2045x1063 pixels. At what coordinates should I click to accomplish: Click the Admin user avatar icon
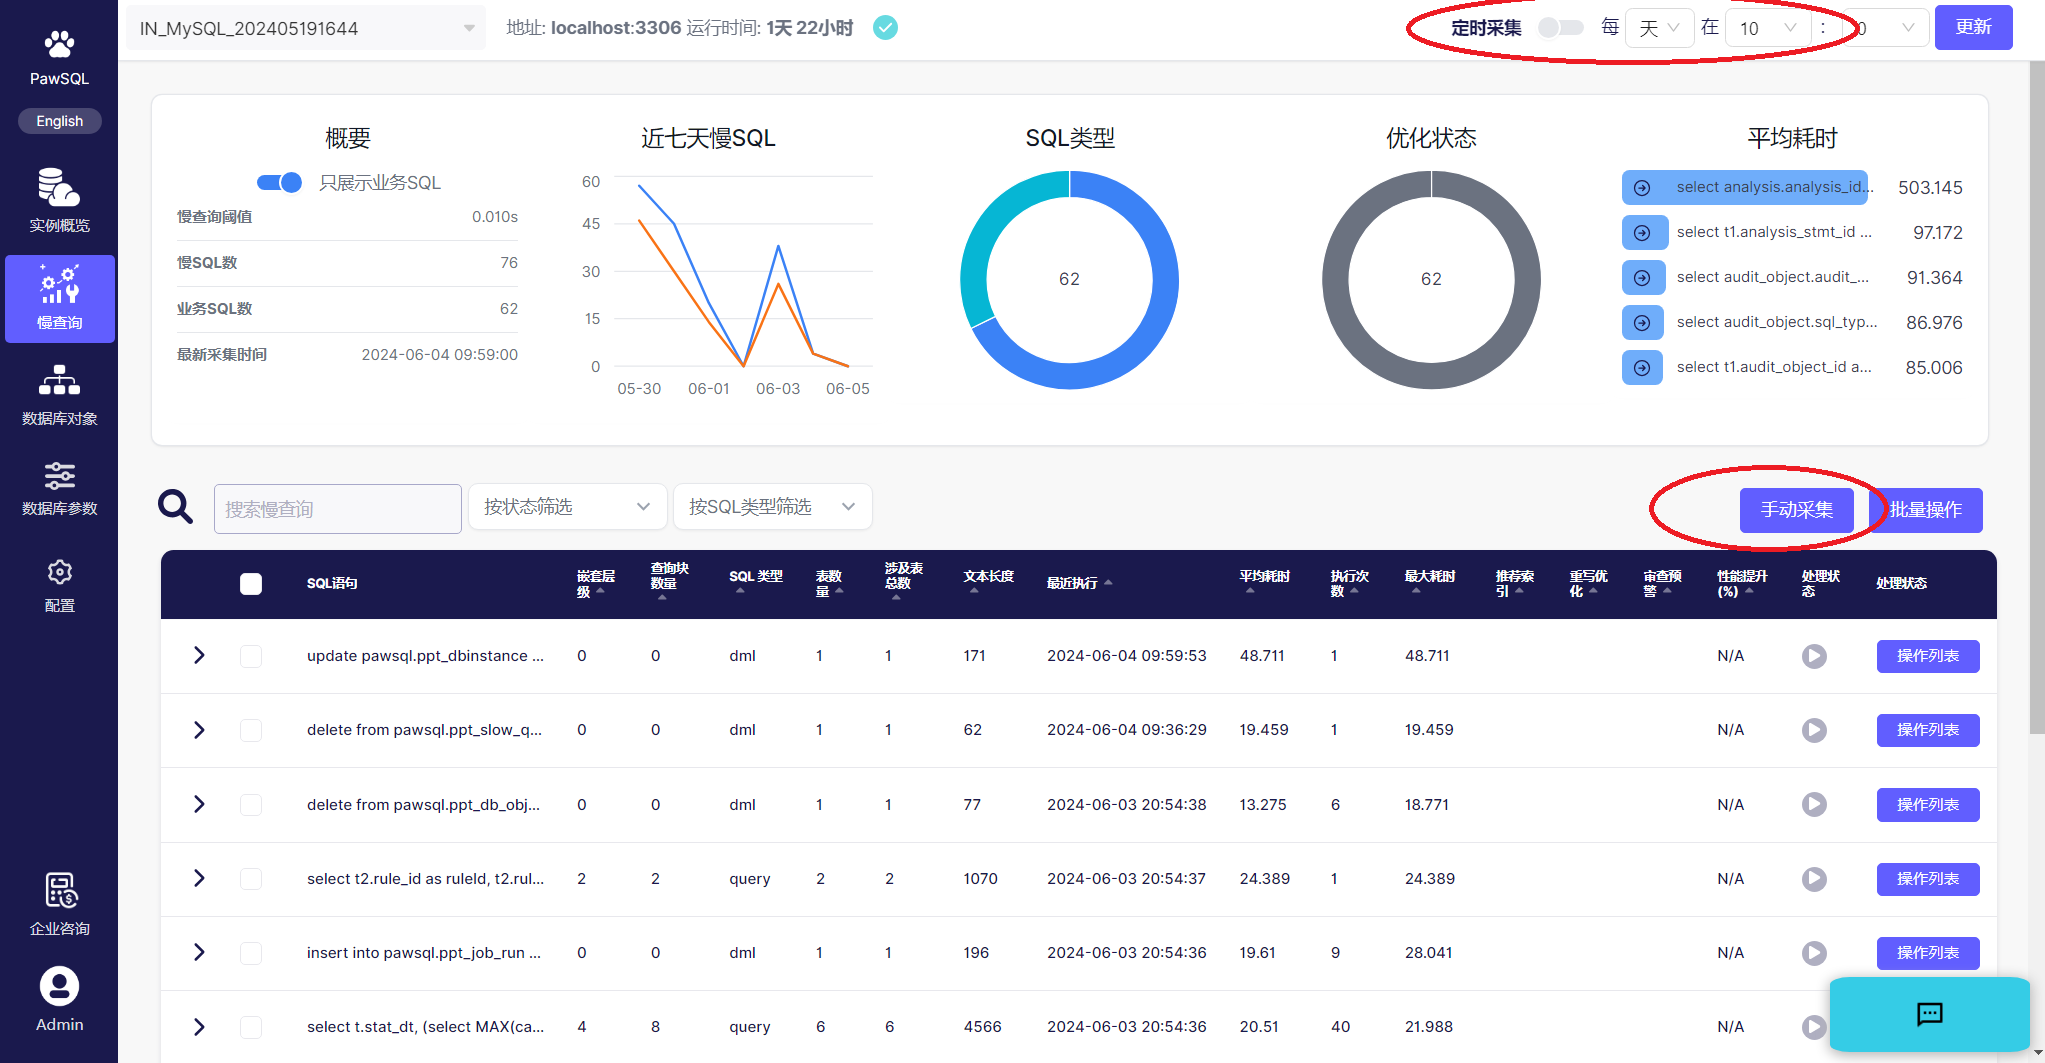pyautogui.click(x=59, y=987)
